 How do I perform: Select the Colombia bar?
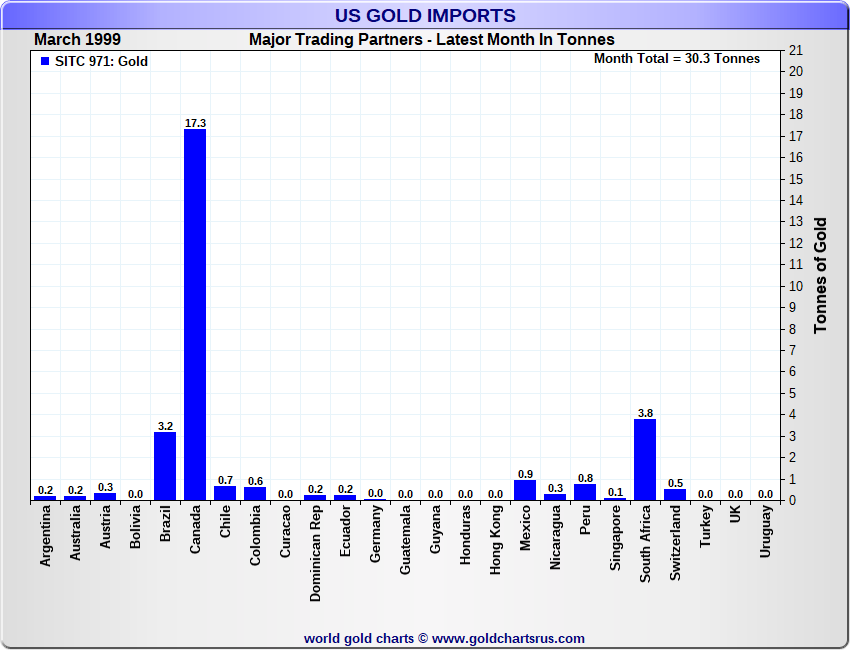pos(255,493)
